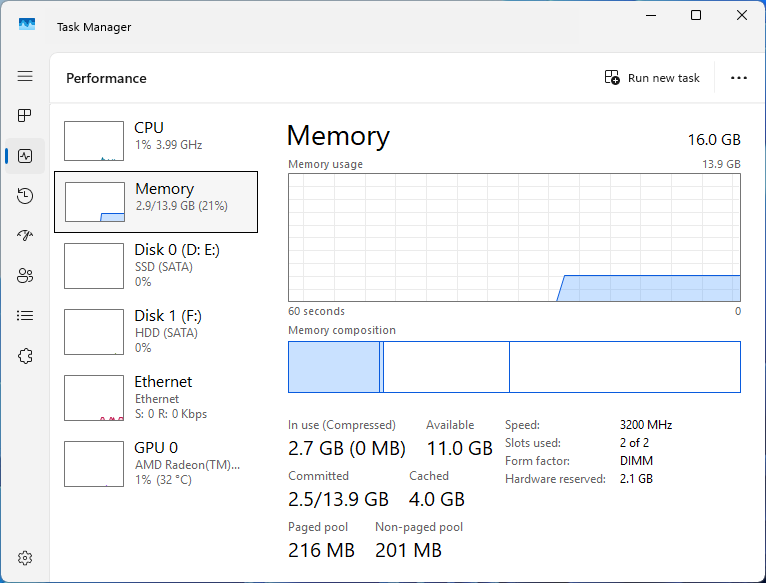Click the Run new task icon
This screenshot has height=583, width=766.
click(x=612, y=78)
